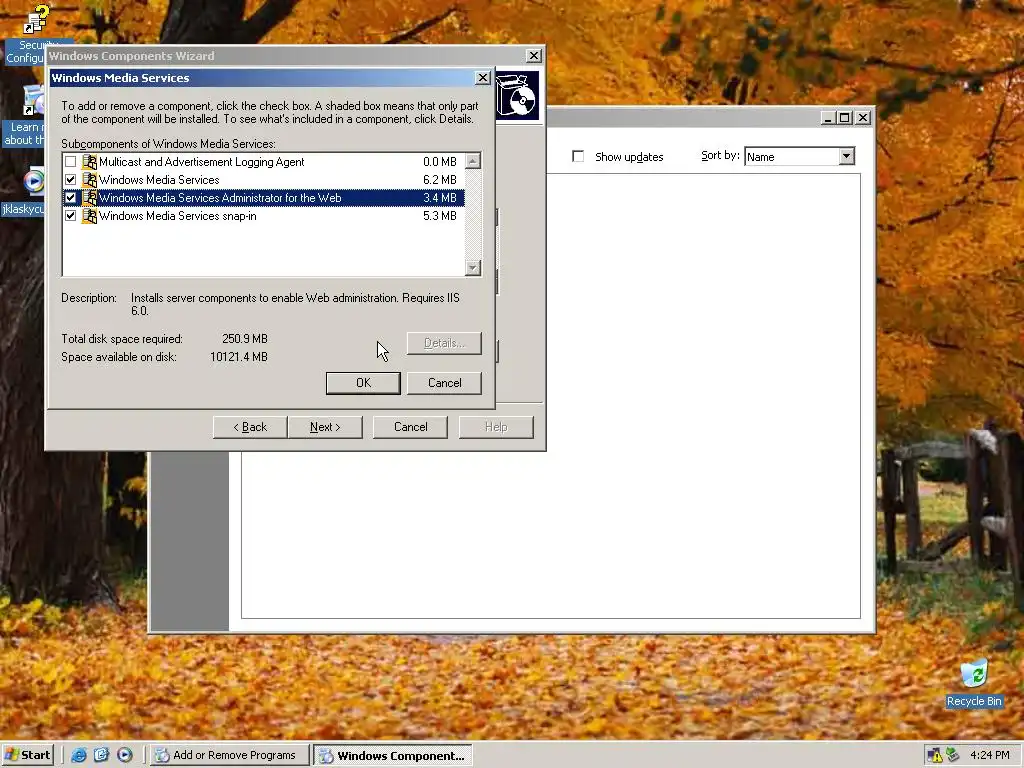1024x768 pixels.
Task: Select Windows Media Services snap-in row
Action: [x=263, y=216]
